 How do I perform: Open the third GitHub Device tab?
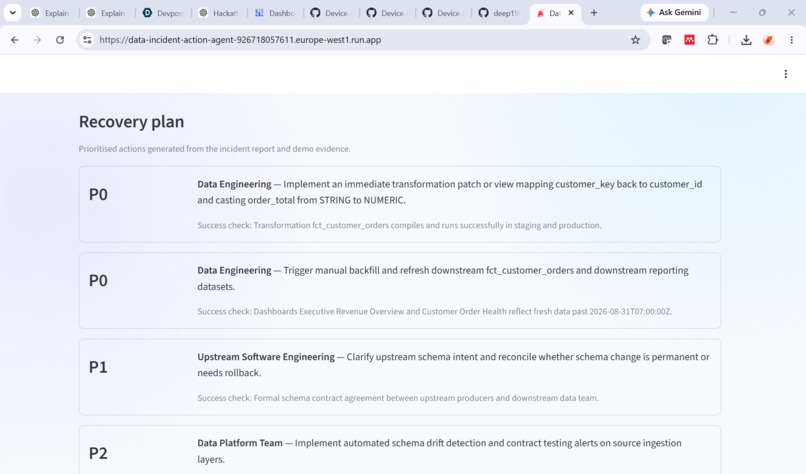[442, 13]
